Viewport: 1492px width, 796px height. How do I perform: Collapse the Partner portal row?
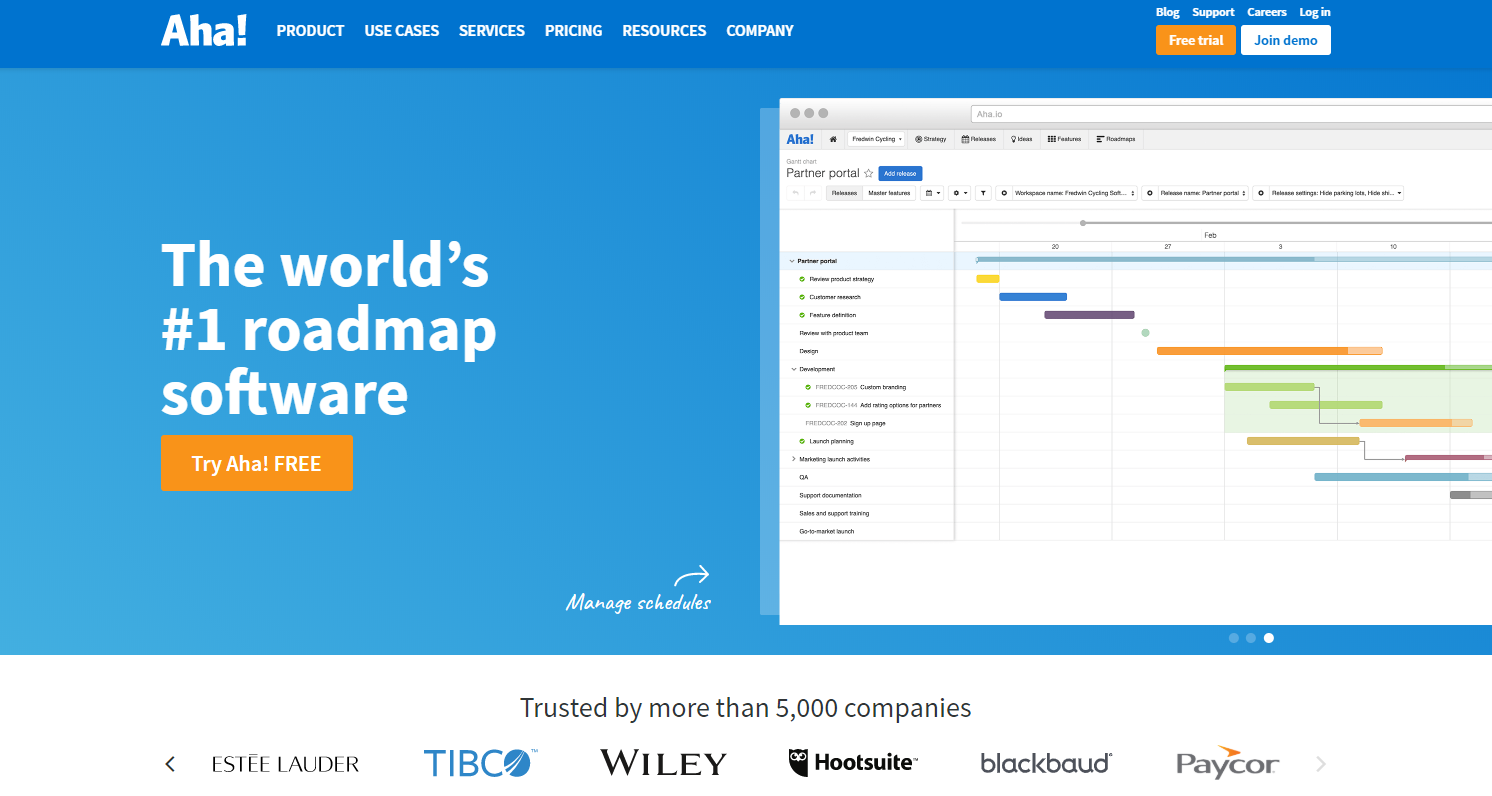pyautogui.click(x=792, y=261)
